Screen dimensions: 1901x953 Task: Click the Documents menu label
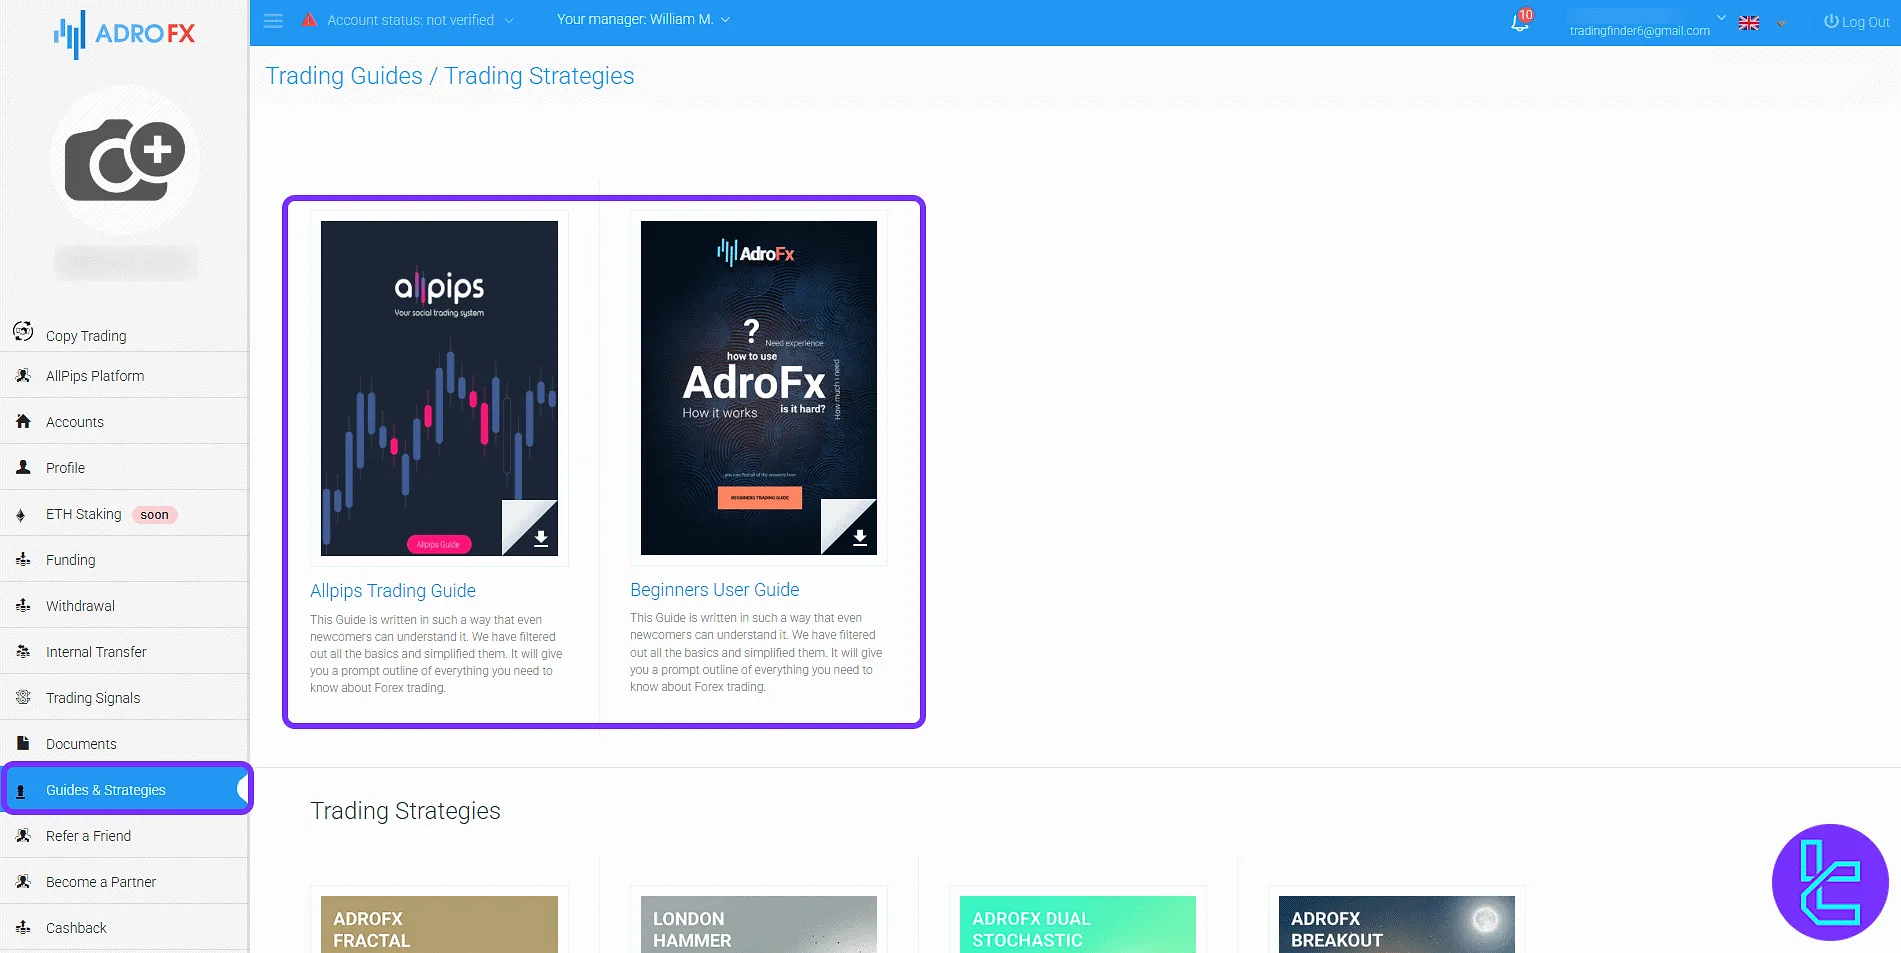click(81, 744)
